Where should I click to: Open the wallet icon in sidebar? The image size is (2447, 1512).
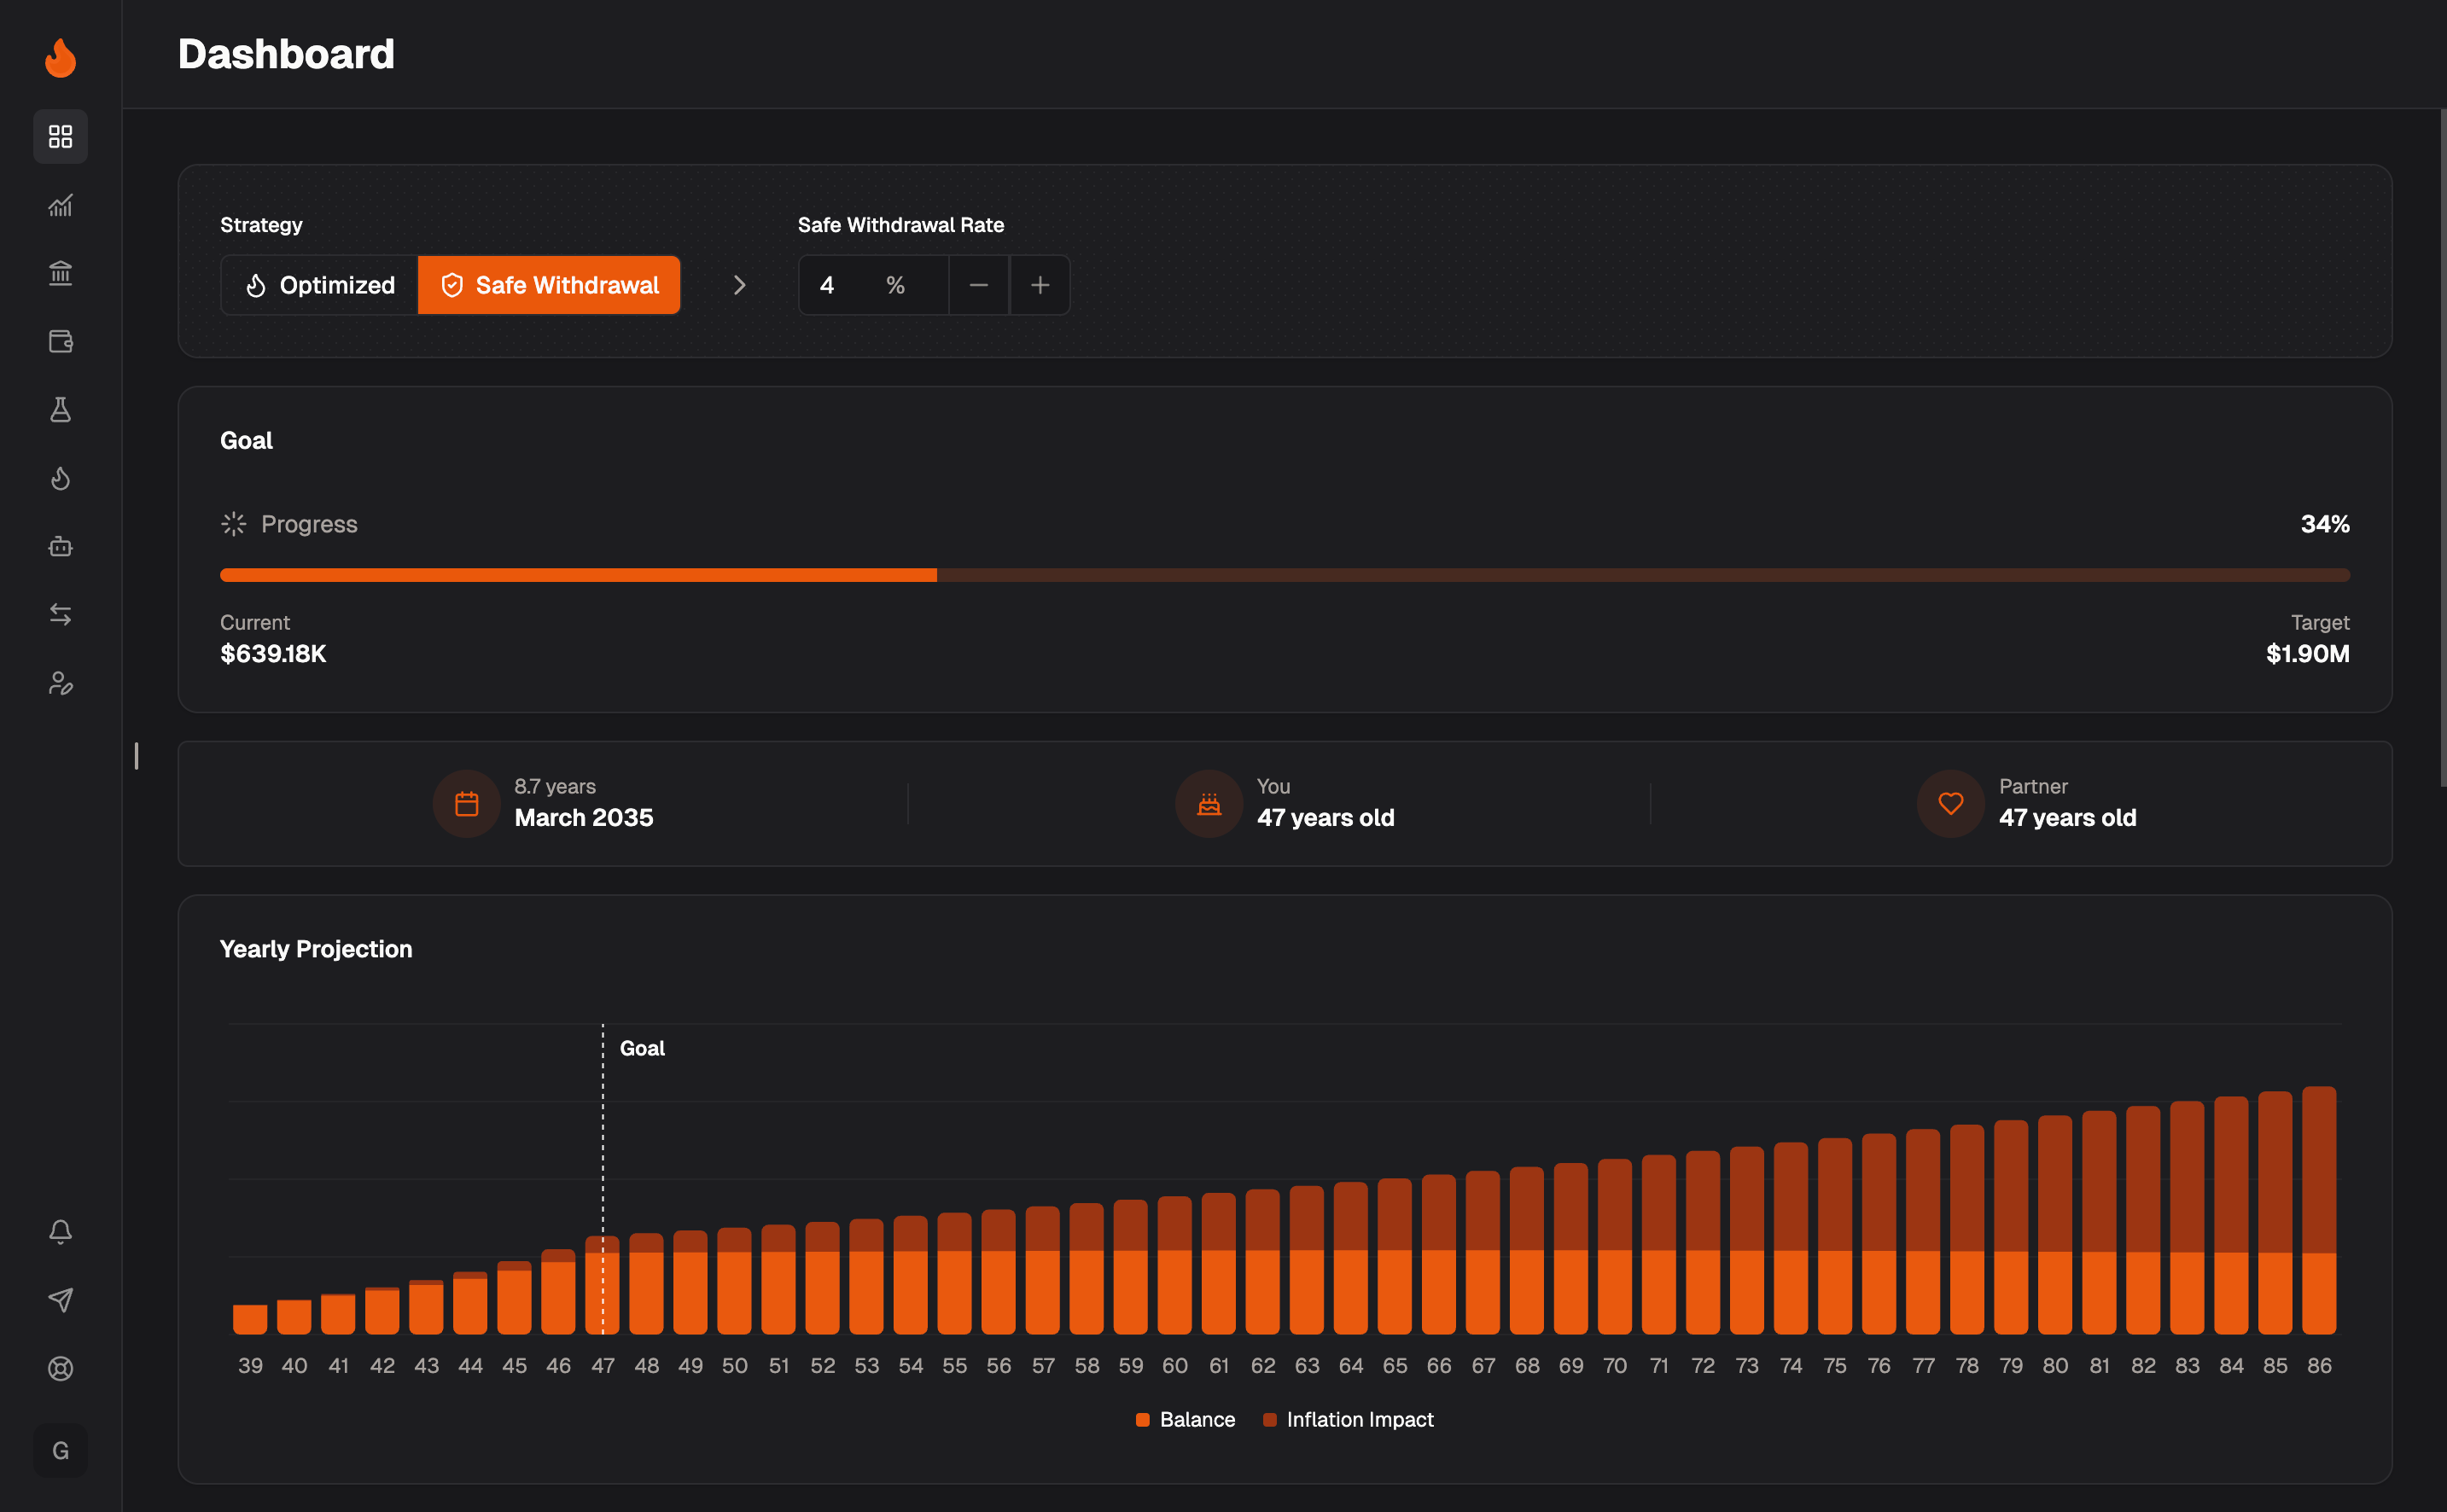60,342
